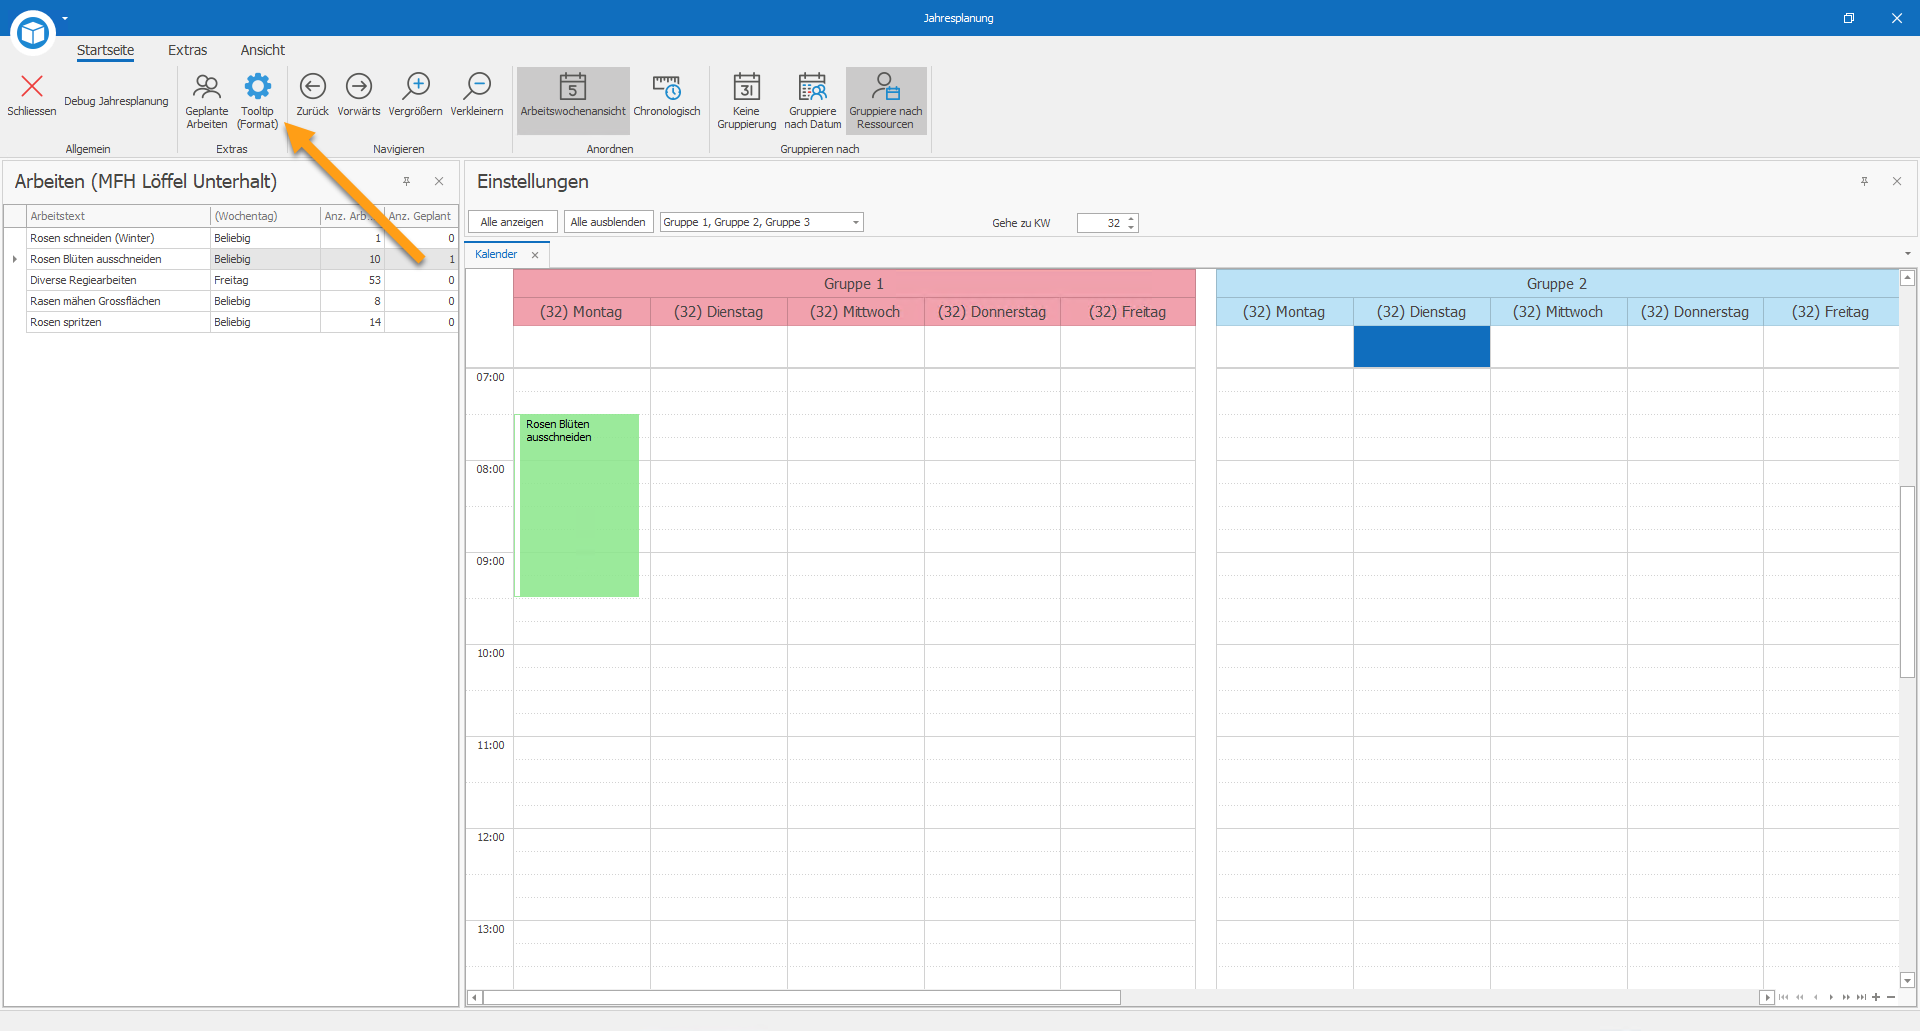Click Alle ausblenden button
1920x1031 pixels.
(608, 222)
